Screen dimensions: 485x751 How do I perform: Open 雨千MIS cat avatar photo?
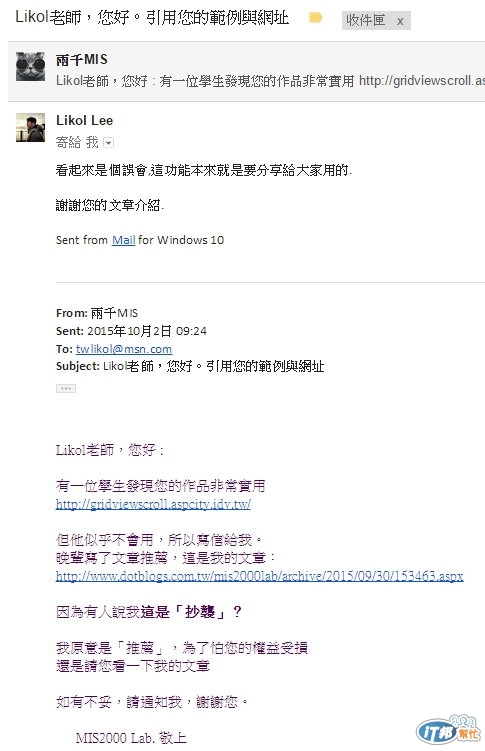tap(31, 66)
